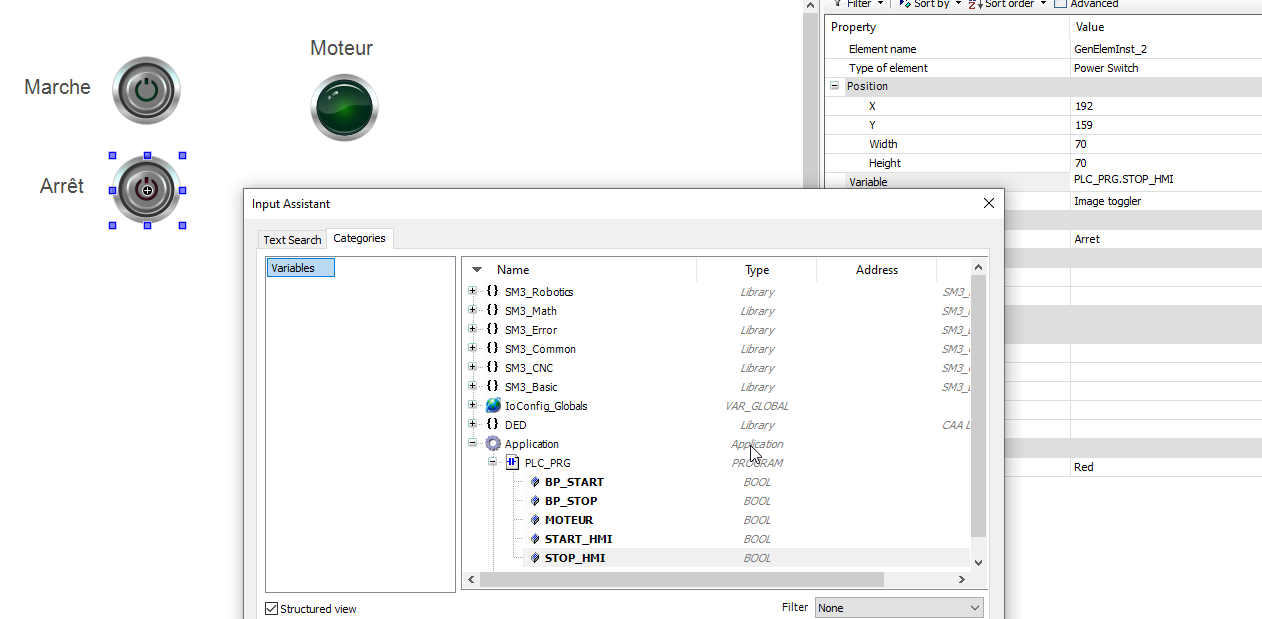Click the Sort order A-Z icon
The width and height of the screenshot is (1262, 619).
click(x=972, y=4)
